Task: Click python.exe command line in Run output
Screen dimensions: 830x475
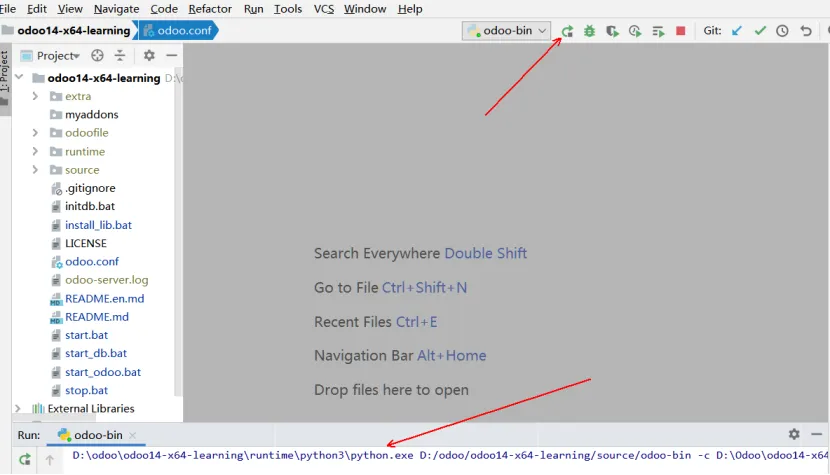Action: coord(450,455)
